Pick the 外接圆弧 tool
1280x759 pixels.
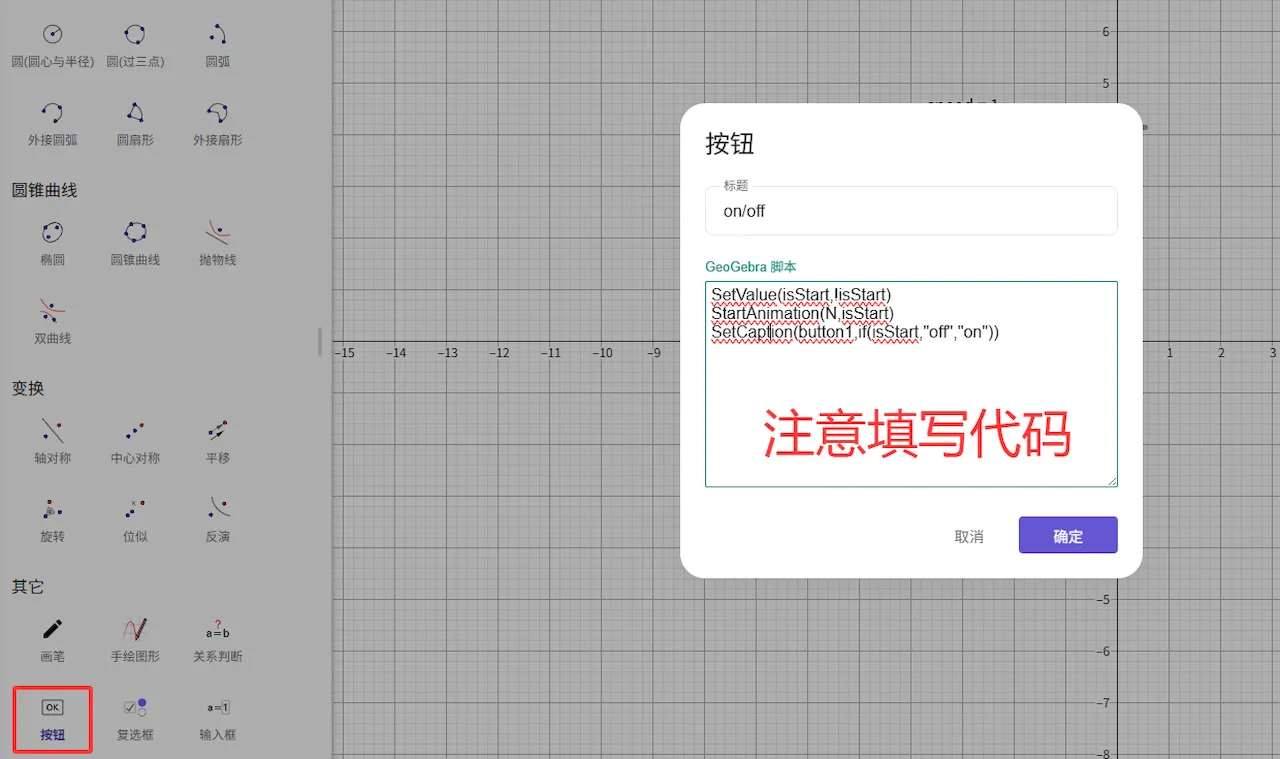click(x=52, y=123)
